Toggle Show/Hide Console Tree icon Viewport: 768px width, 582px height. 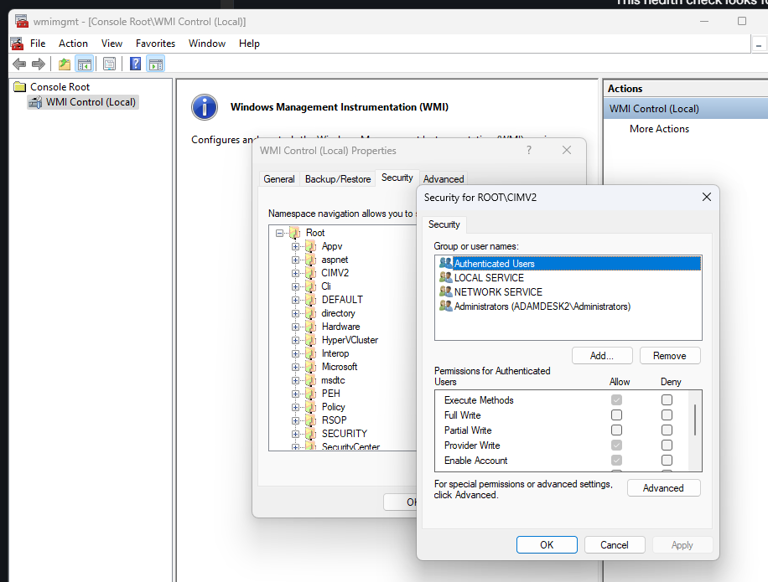point(85,64)
